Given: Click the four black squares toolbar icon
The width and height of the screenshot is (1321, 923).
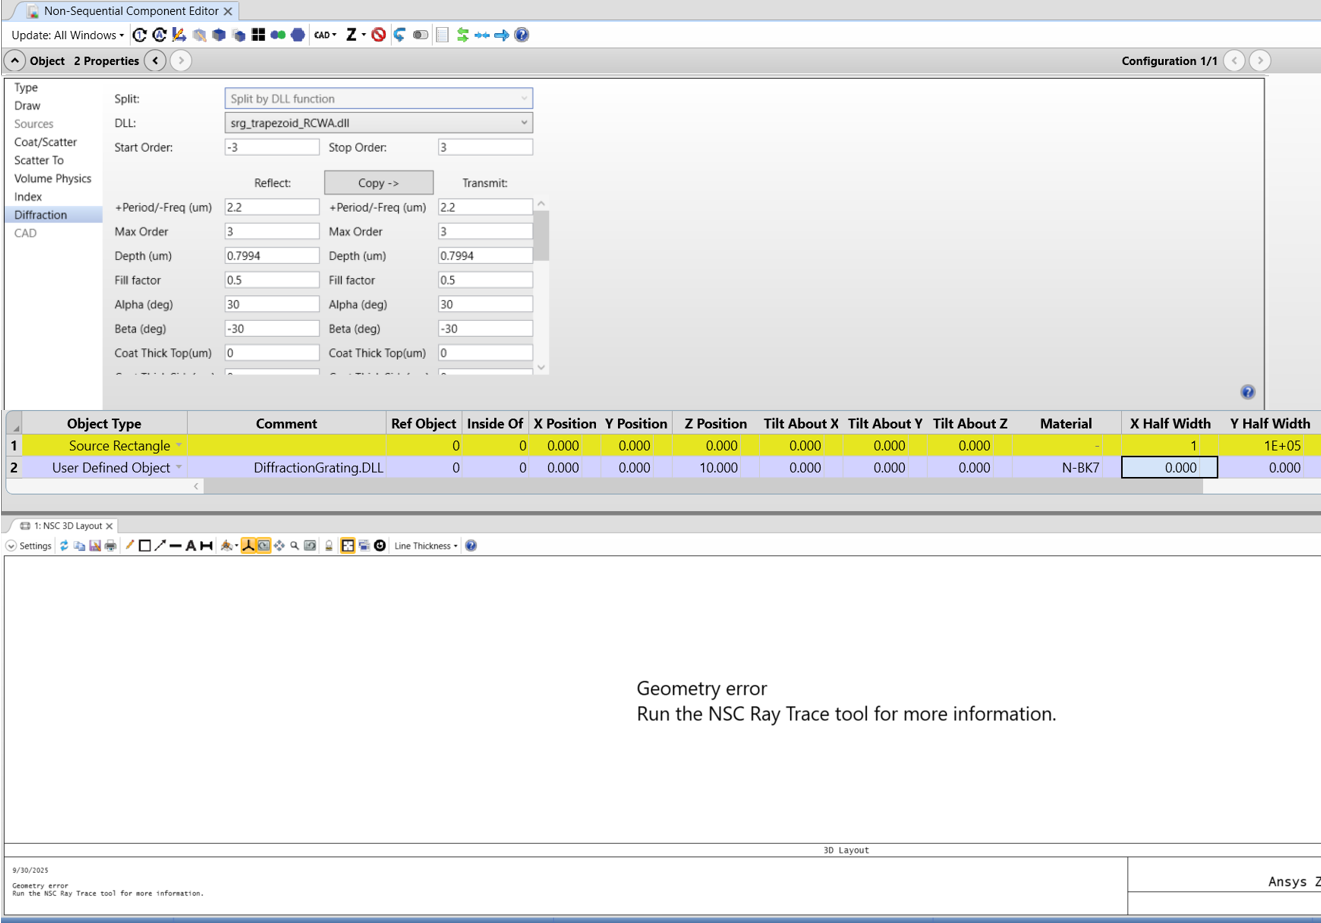Looking at the screenshot, I should 258,35.
